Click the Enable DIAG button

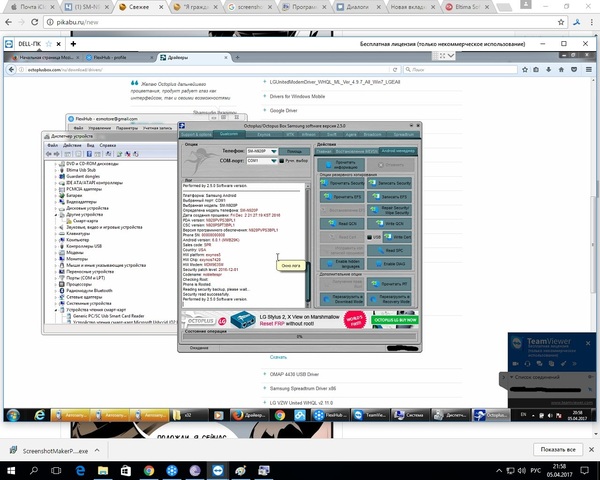390,264
